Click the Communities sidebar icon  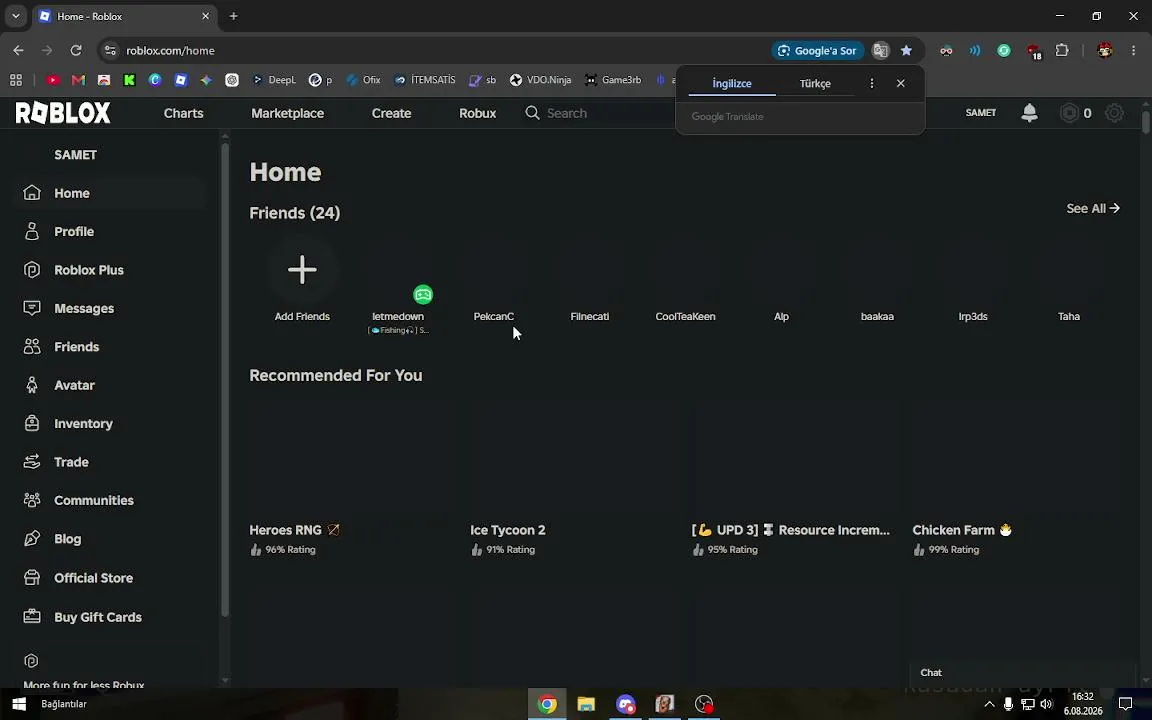pyautogui.click(x=32, y=500)
